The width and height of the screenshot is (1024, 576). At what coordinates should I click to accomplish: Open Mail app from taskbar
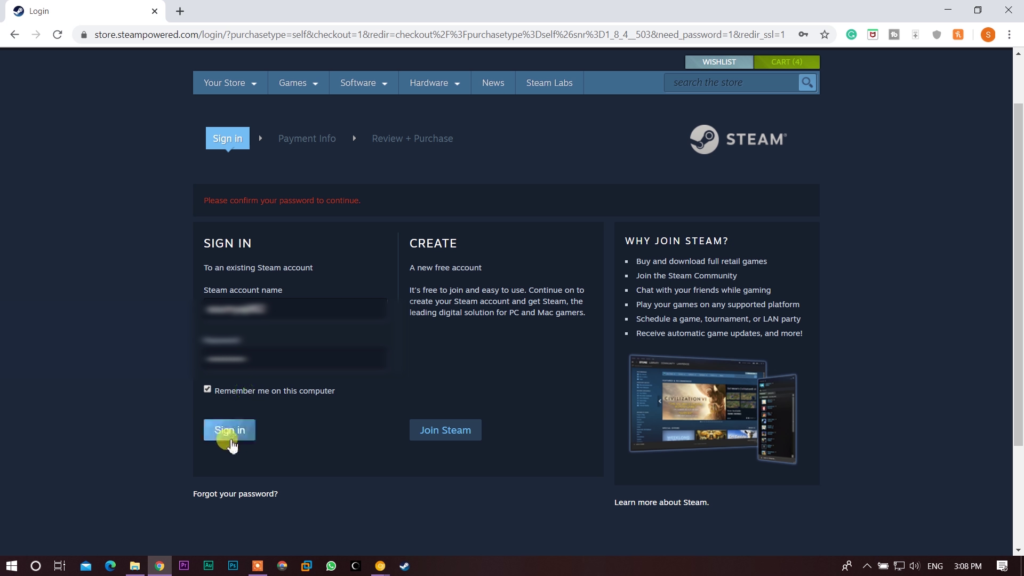pos(86,566)
